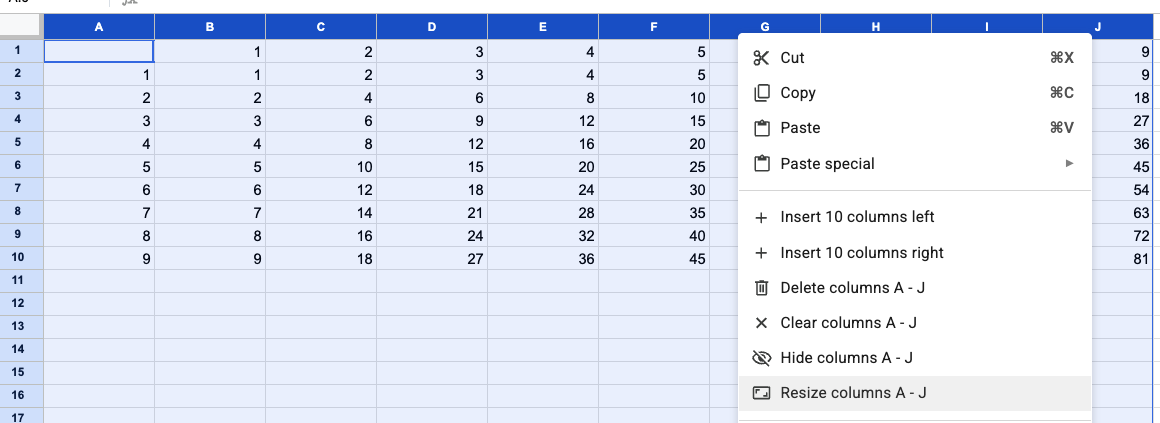Click the Resize columns icon
Viewport: 1160px width, 423px height.
pyautogui.click(x=762, y=393)
